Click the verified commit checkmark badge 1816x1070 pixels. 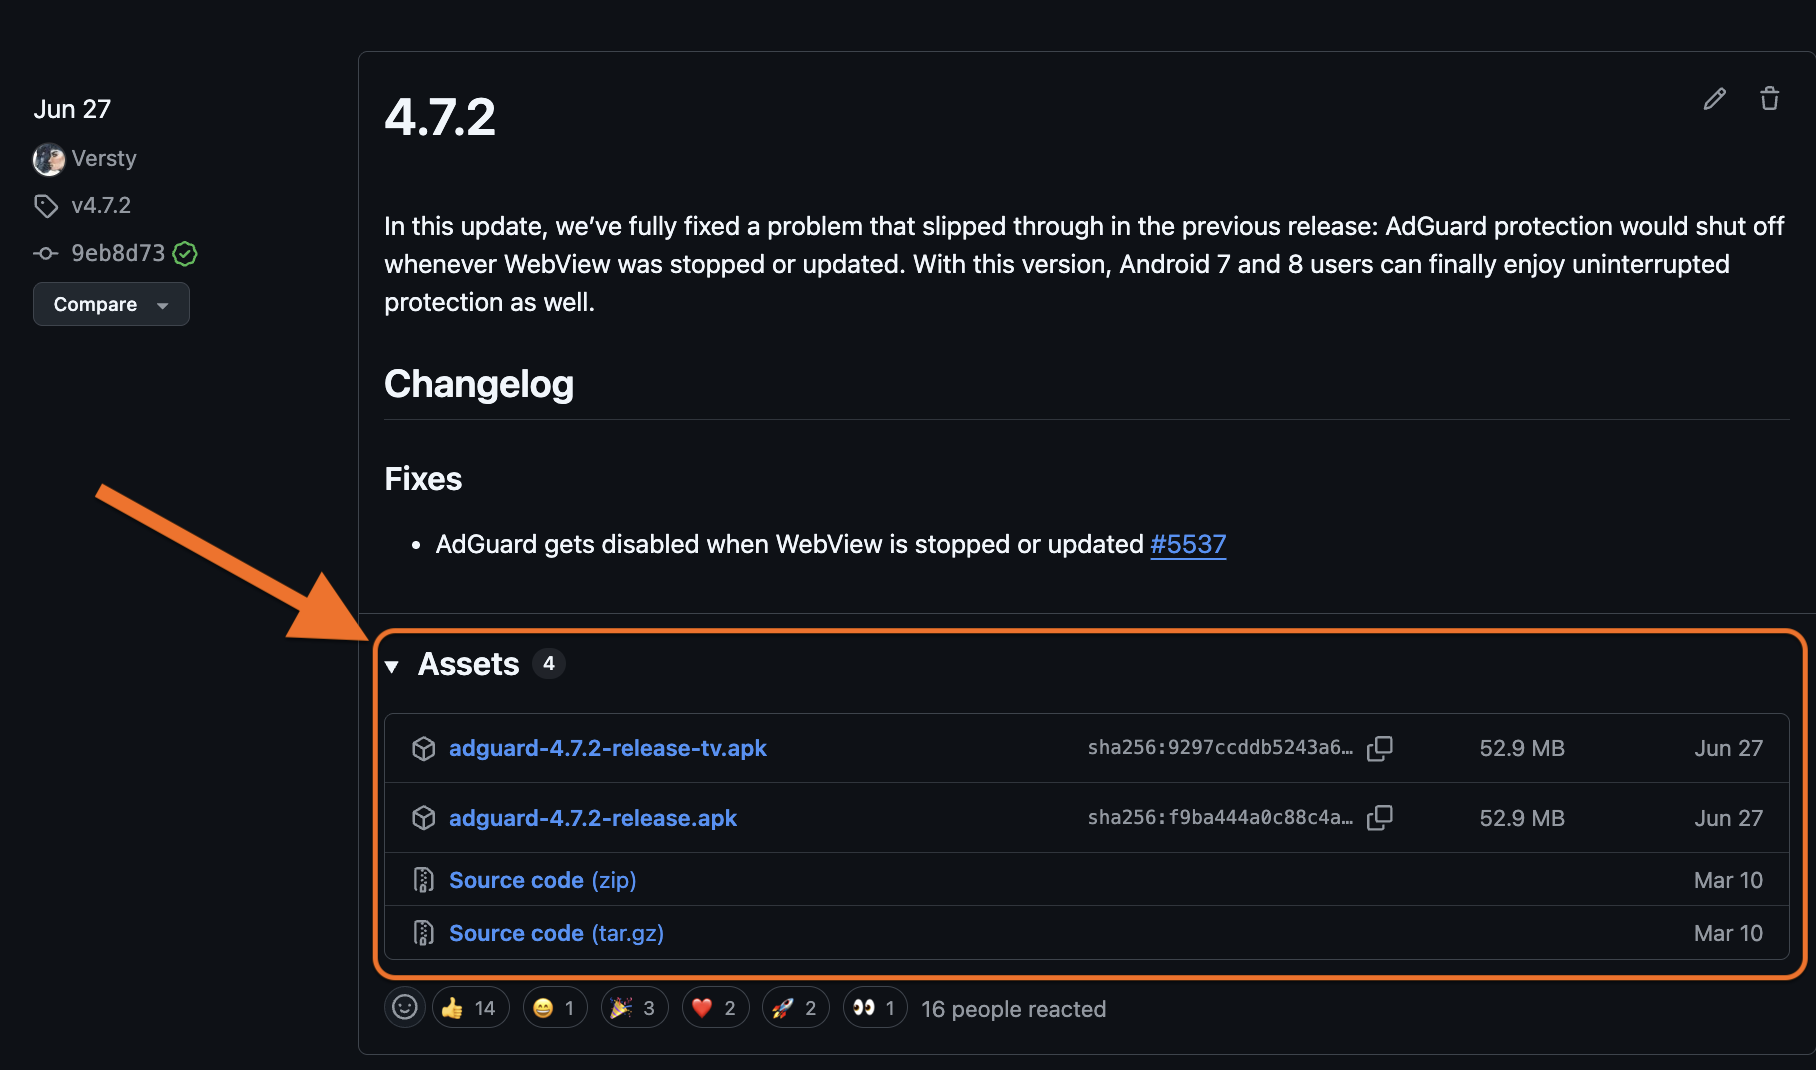[x=185, y=254]
